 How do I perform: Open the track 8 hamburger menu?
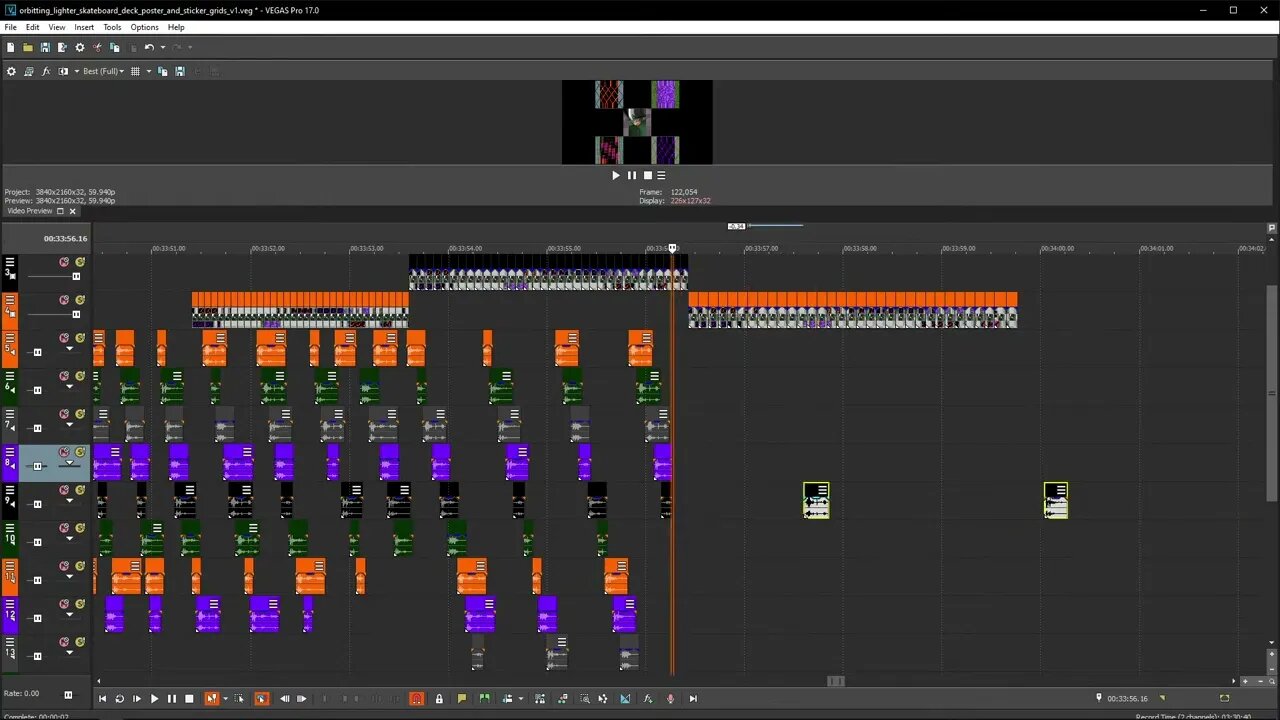coord(10,452)
